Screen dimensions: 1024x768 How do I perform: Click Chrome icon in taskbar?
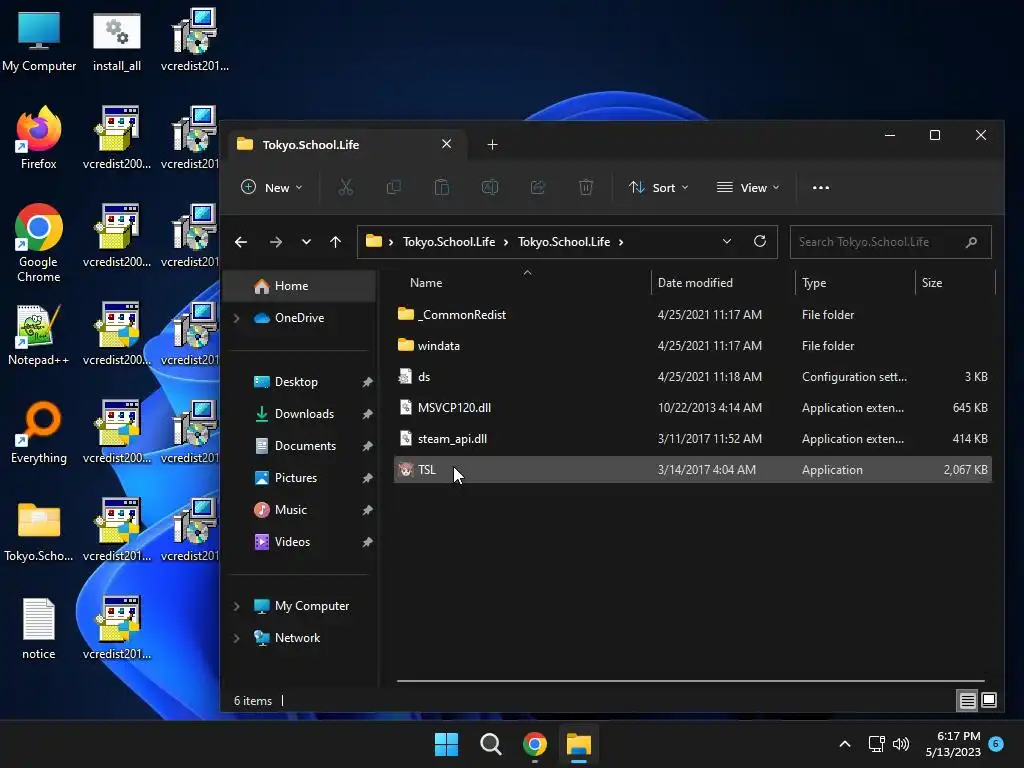pos(535,744)
